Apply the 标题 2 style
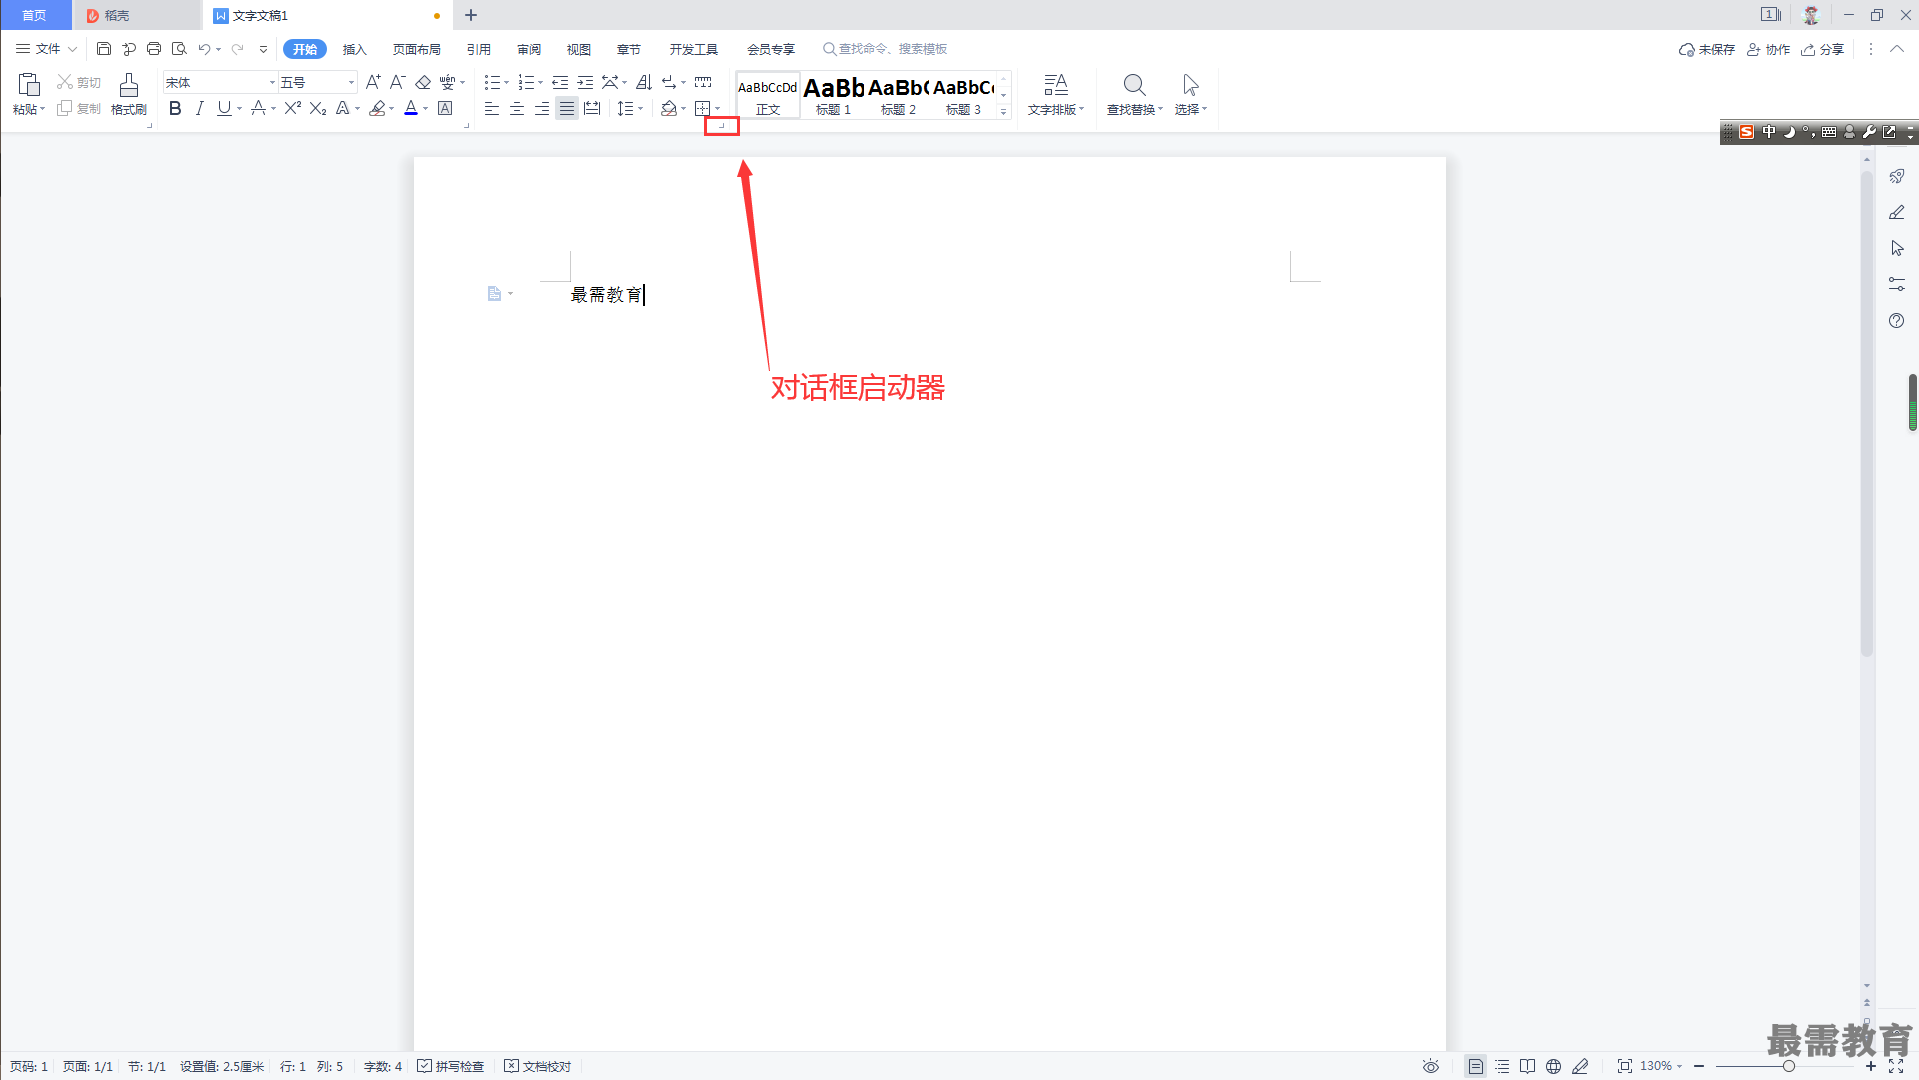This screenshot has height=1080, width=1919. click(898, 96)
